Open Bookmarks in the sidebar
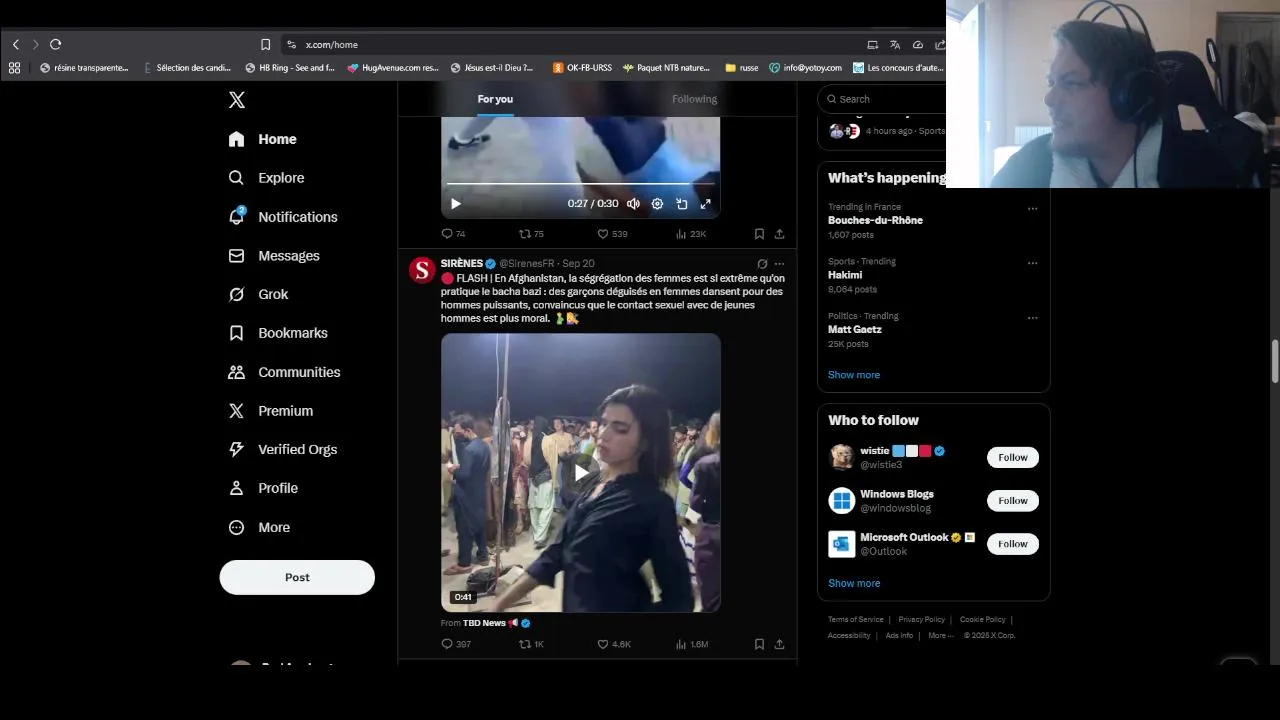 tap(278, 333)
